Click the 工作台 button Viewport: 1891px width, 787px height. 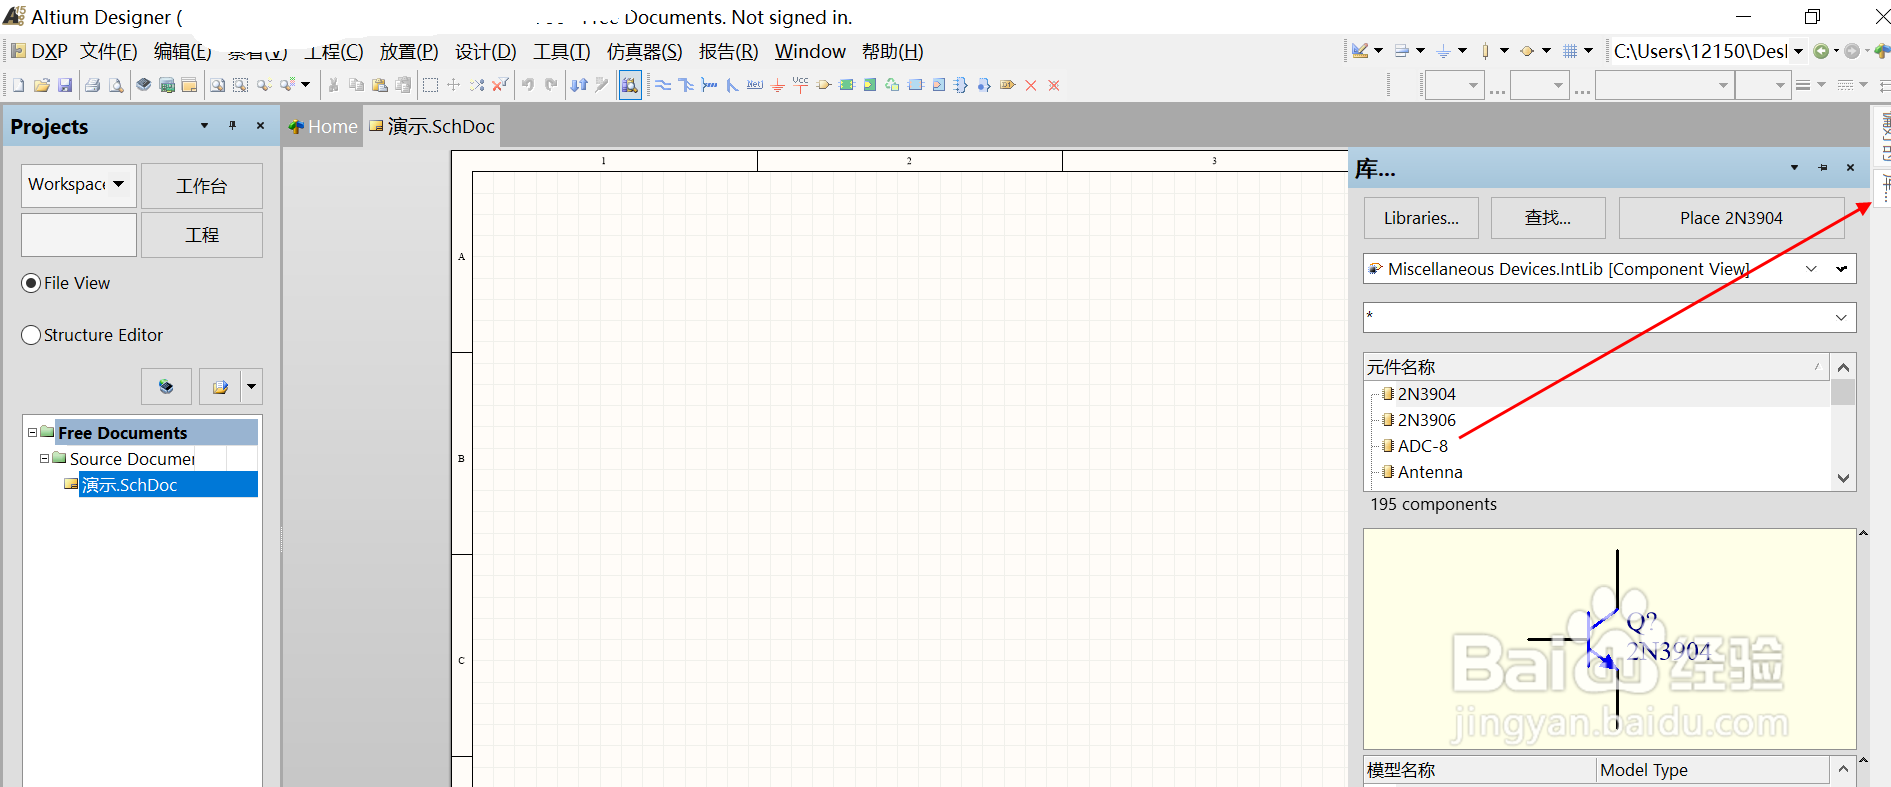point(202,186)
